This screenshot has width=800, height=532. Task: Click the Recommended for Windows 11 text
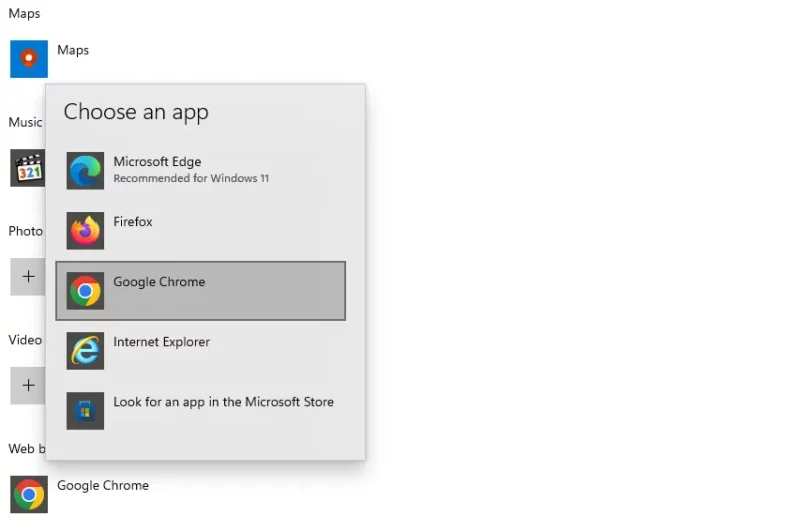[x=191, y=178]
